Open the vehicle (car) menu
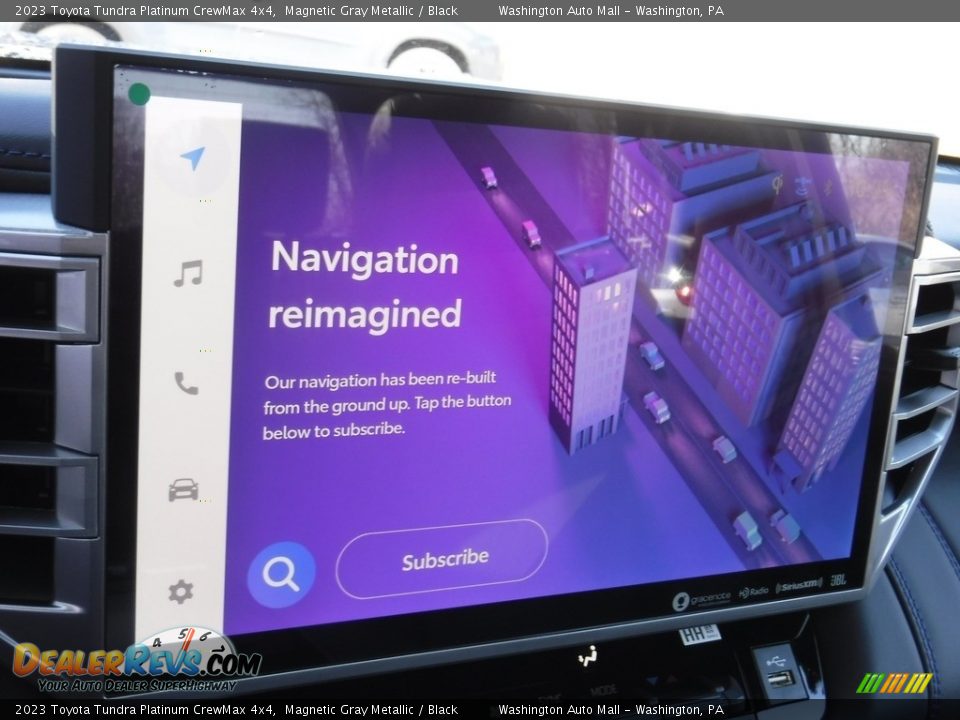This screenshot has height=720, width=960. click(x=184, y=490)
